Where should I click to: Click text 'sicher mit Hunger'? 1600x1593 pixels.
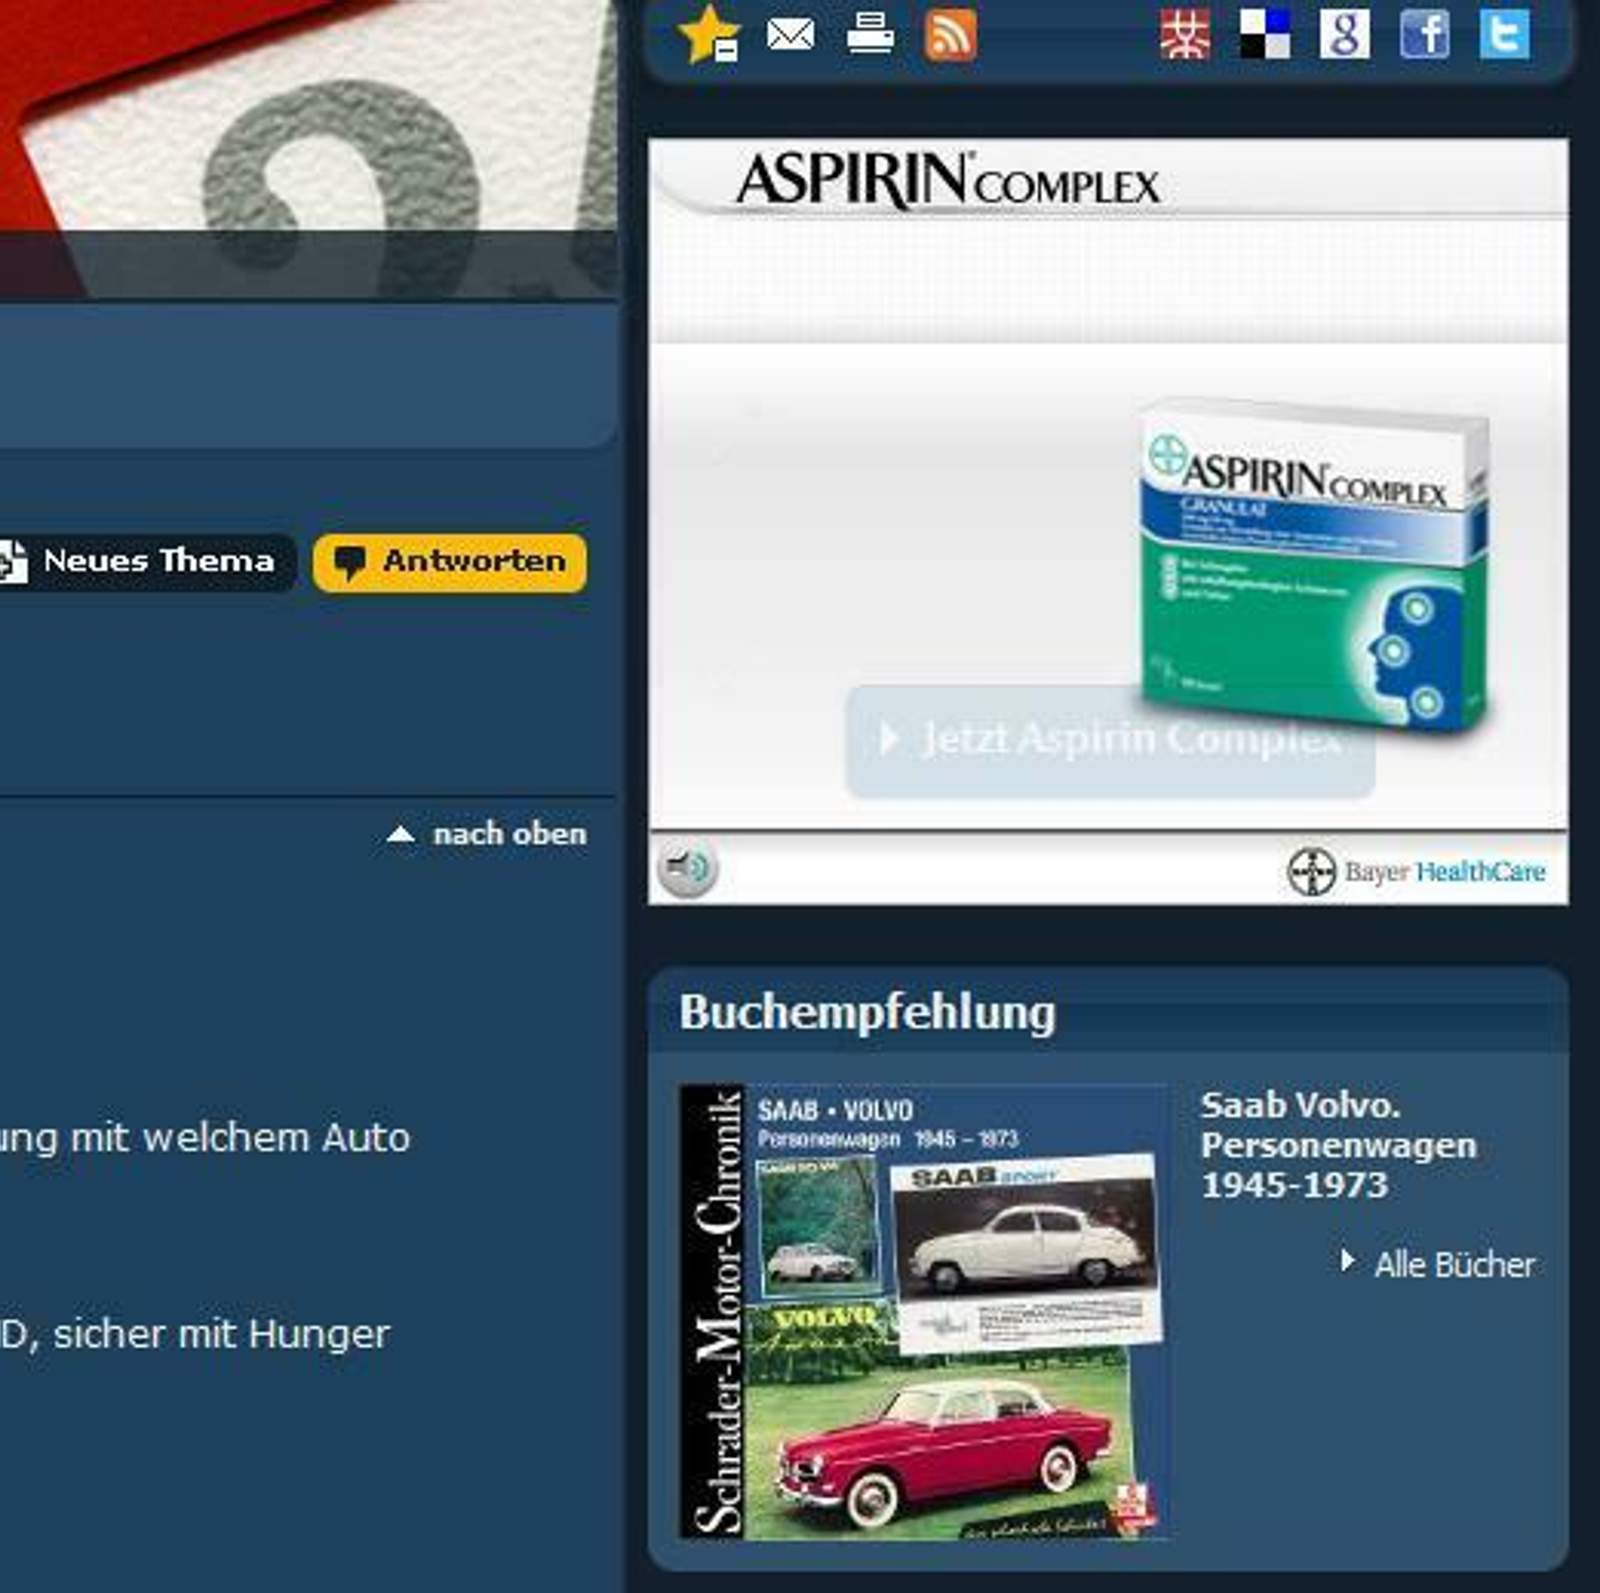(x=222, y=1334)
